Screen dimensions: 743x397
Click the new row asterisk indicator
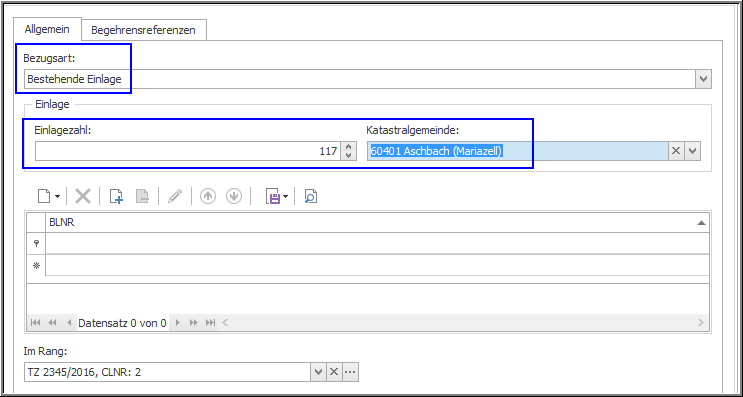click(x=36, y=266)
